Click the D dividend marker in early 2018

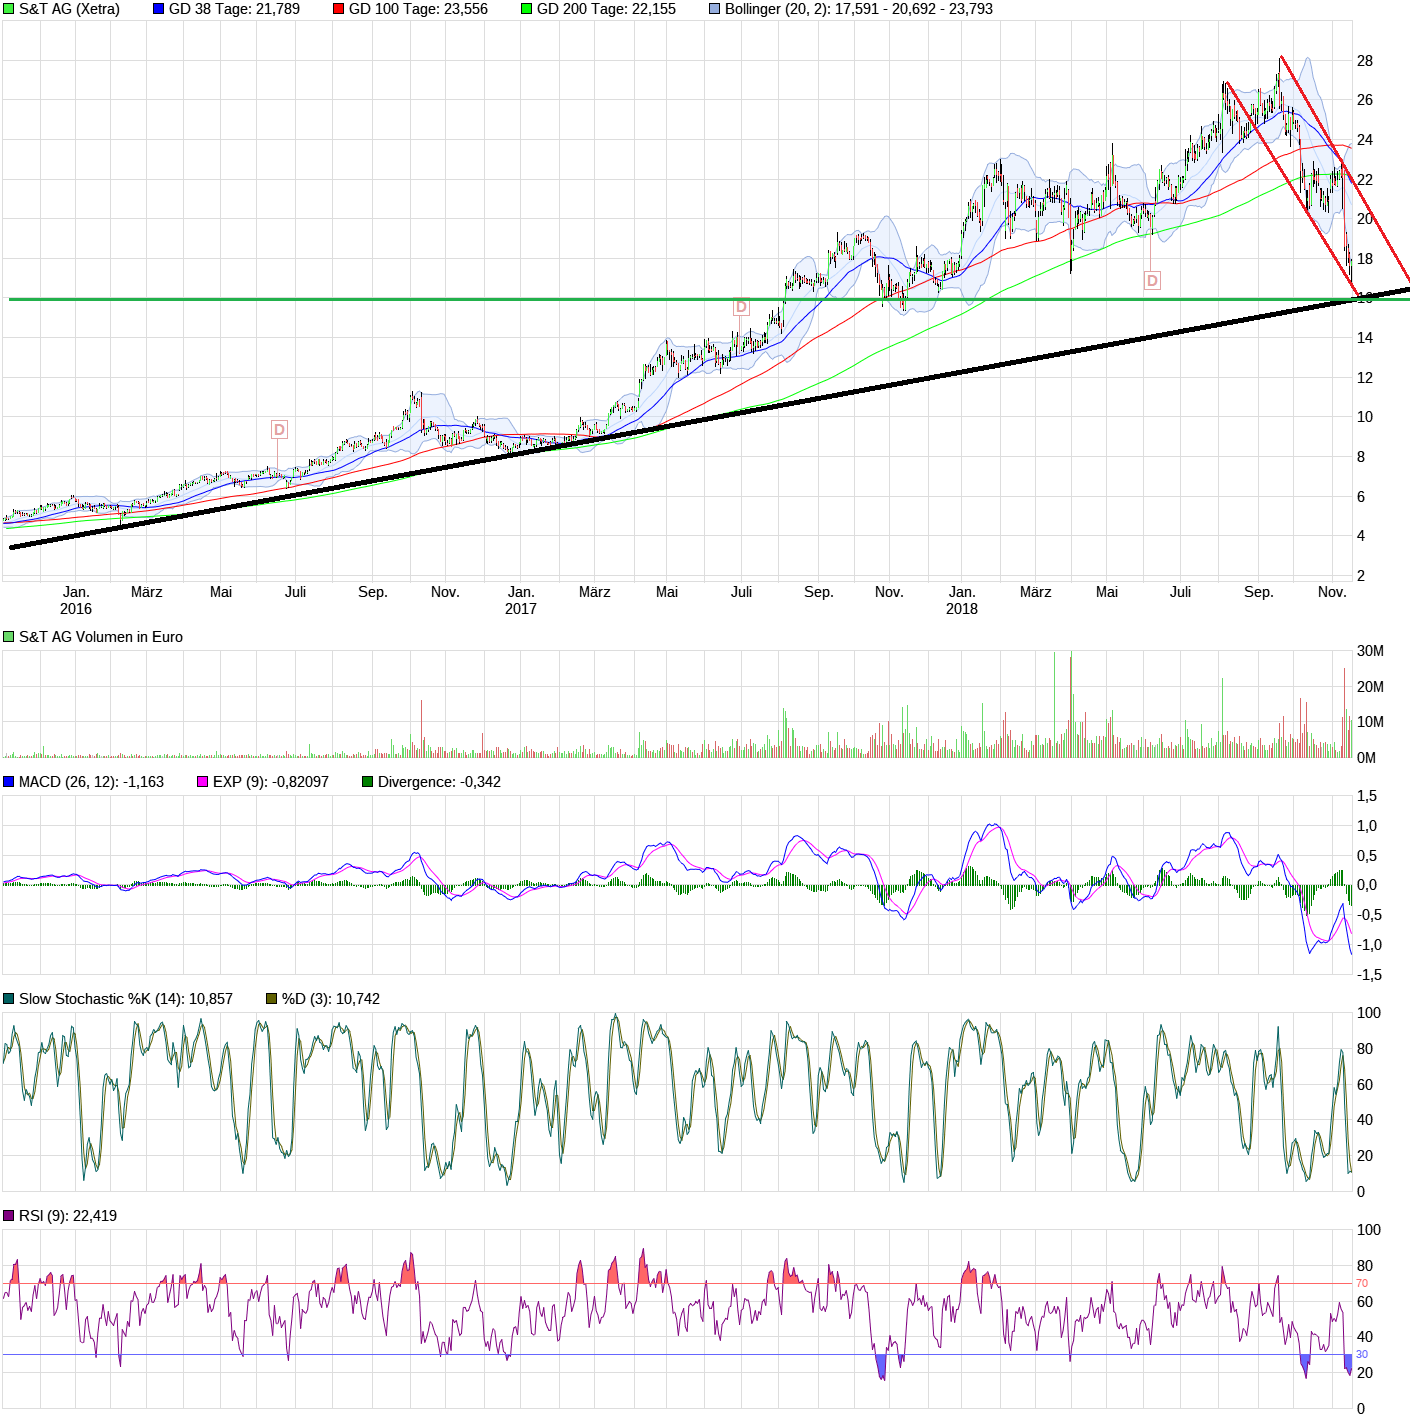1154,280
